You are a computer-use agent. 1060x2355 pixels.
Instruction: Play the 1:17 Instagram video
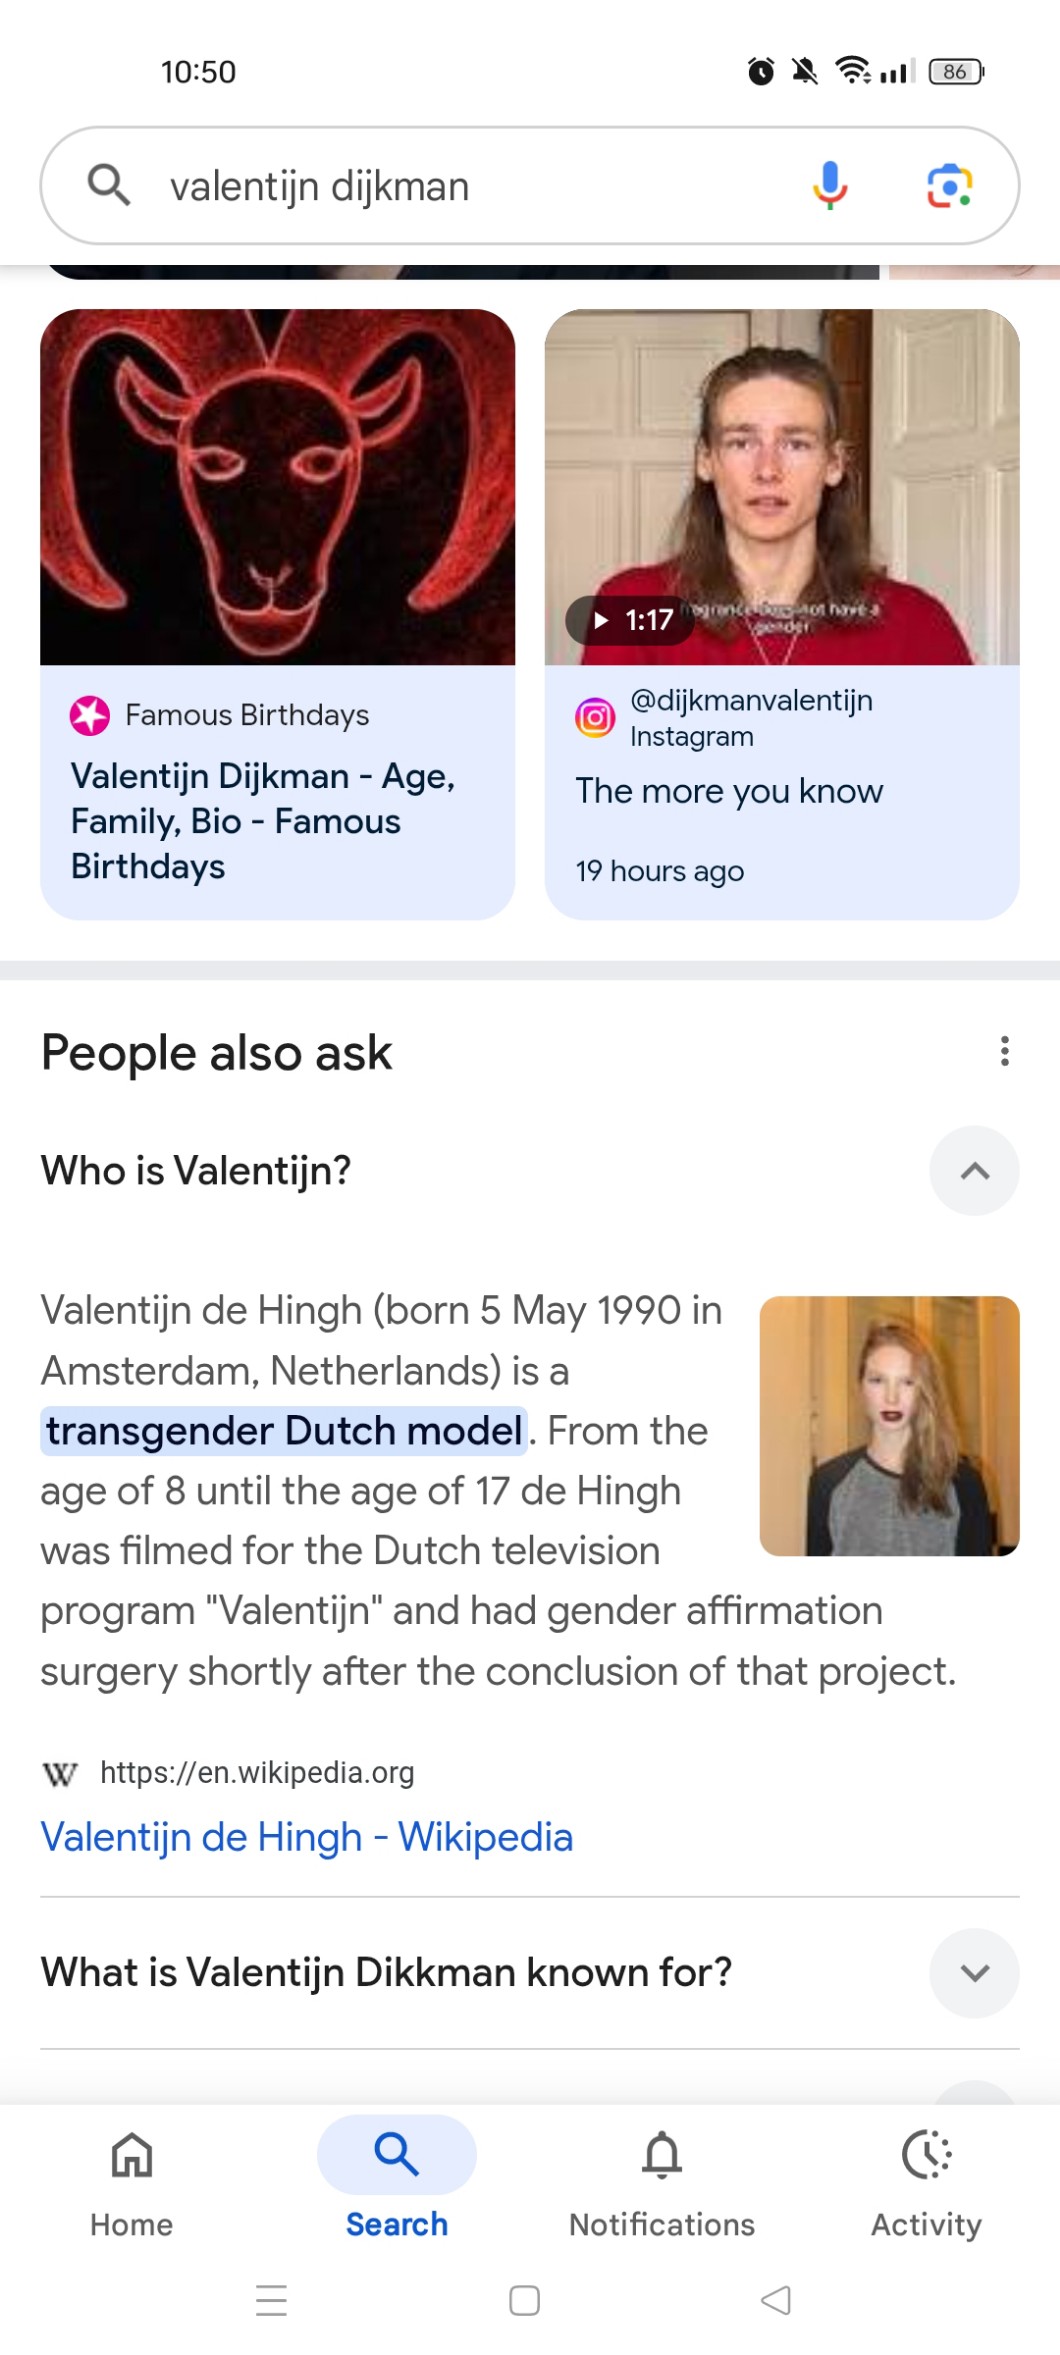[781, 488]
